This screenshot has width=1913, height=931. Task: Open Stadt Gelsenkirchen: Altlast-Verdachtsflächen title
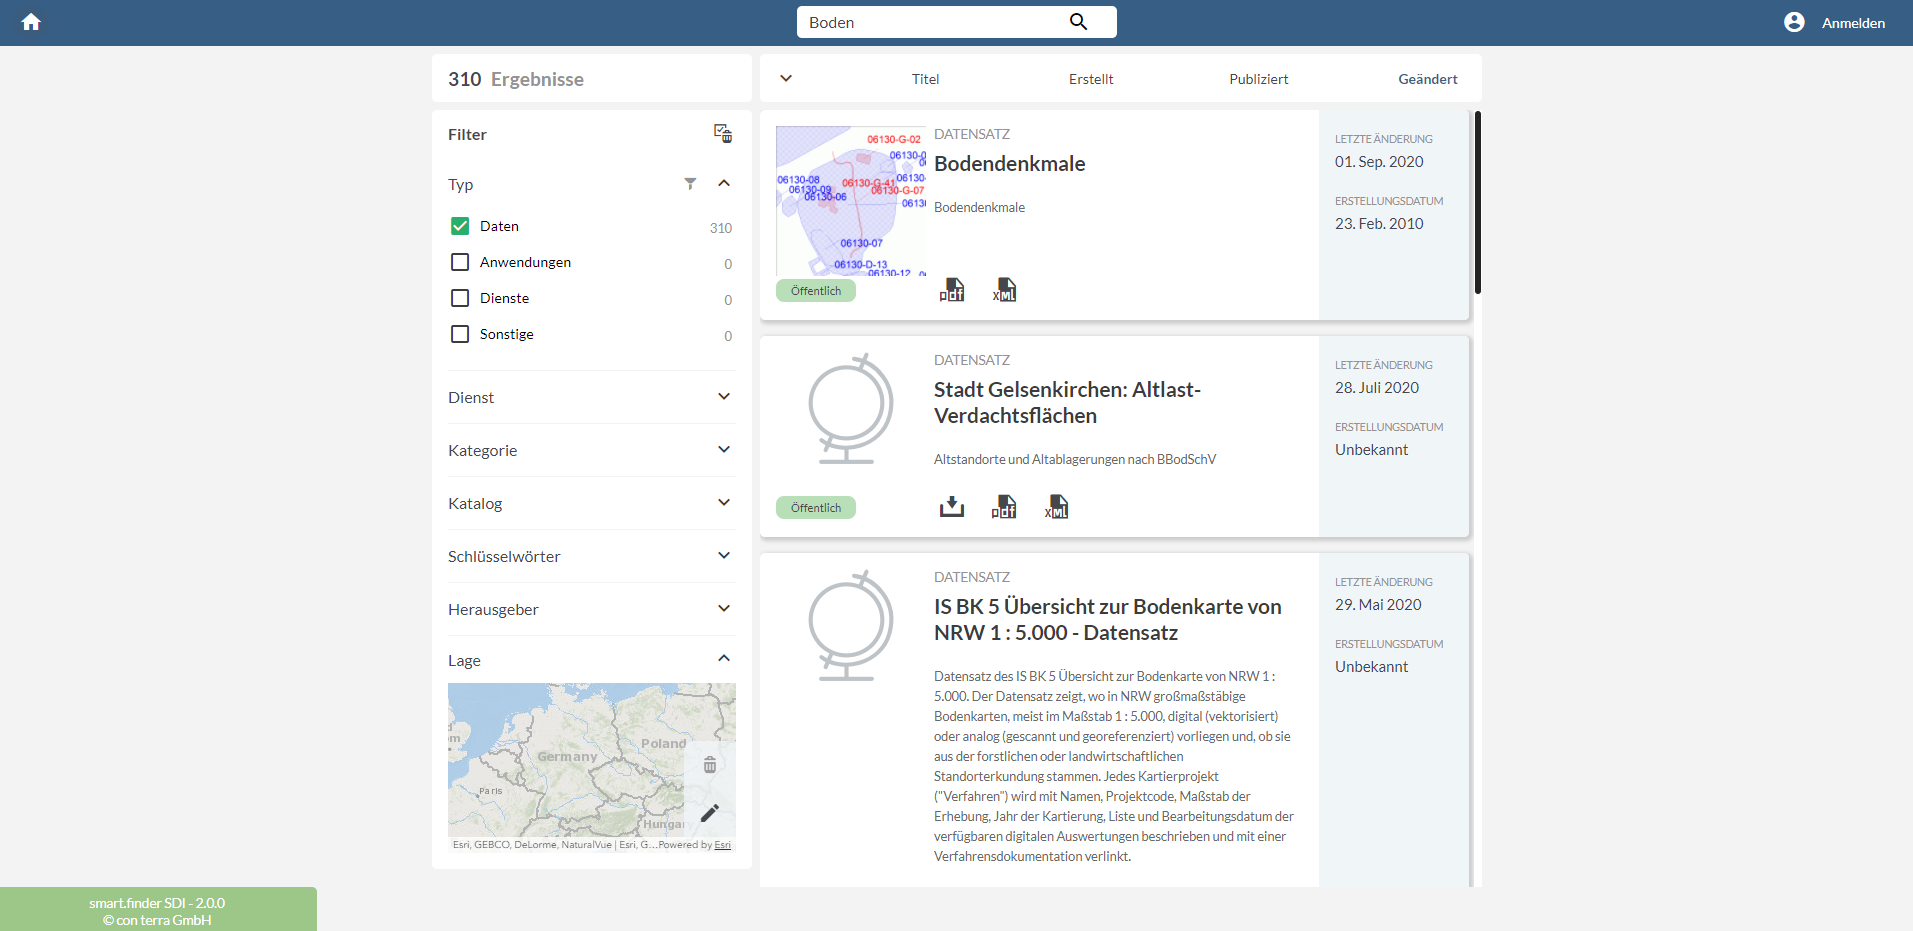tap(1067, 403)
